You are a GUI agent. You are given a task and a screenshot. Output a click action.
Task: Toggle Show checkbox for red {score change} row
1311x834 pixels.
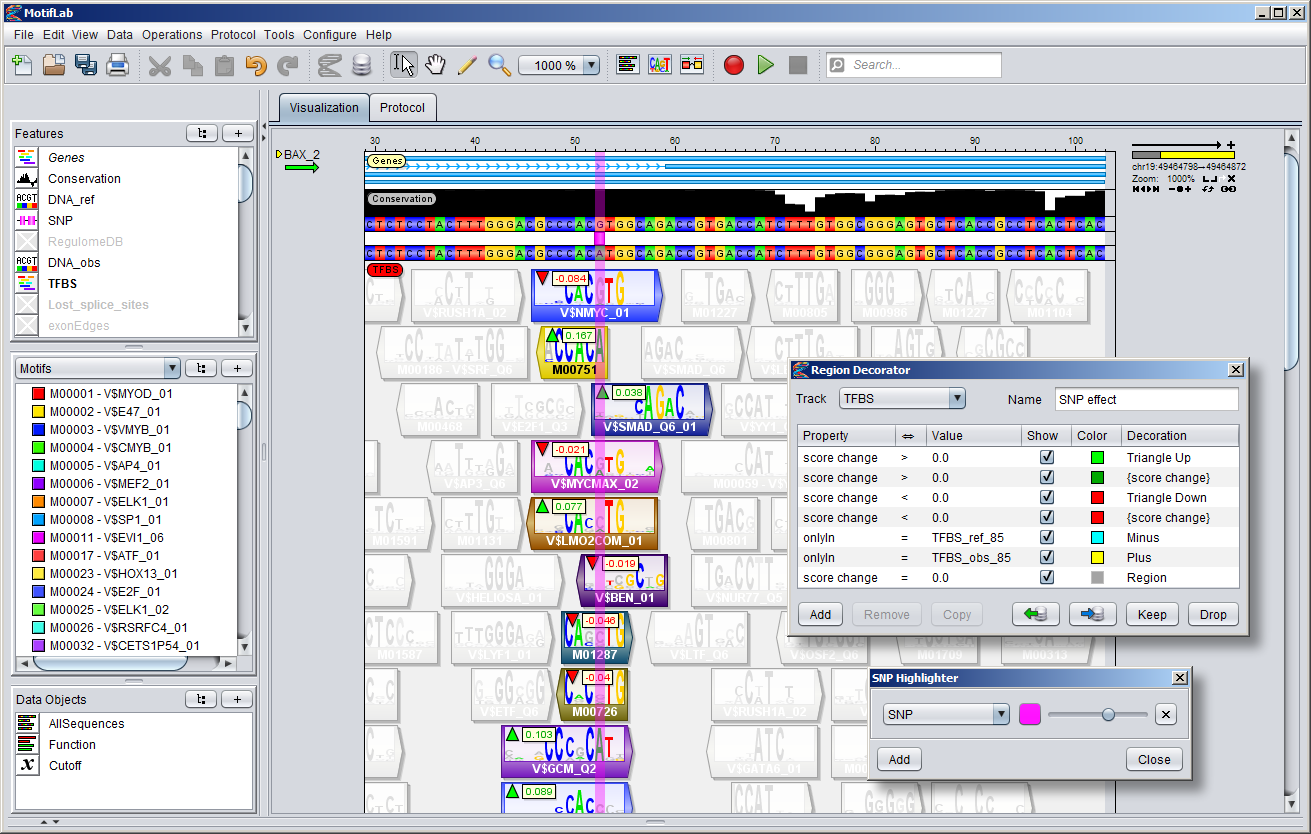[1046, 517]
